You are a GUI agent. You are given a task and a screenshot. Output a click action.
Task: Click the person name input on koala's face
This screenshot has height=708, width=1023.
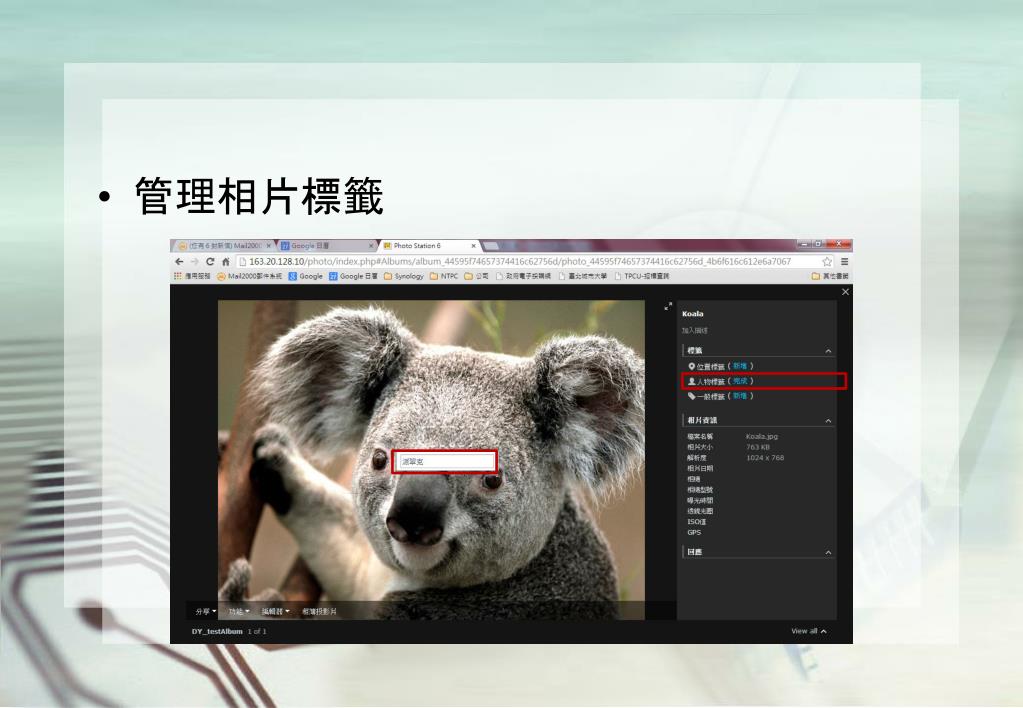point(446,461)
